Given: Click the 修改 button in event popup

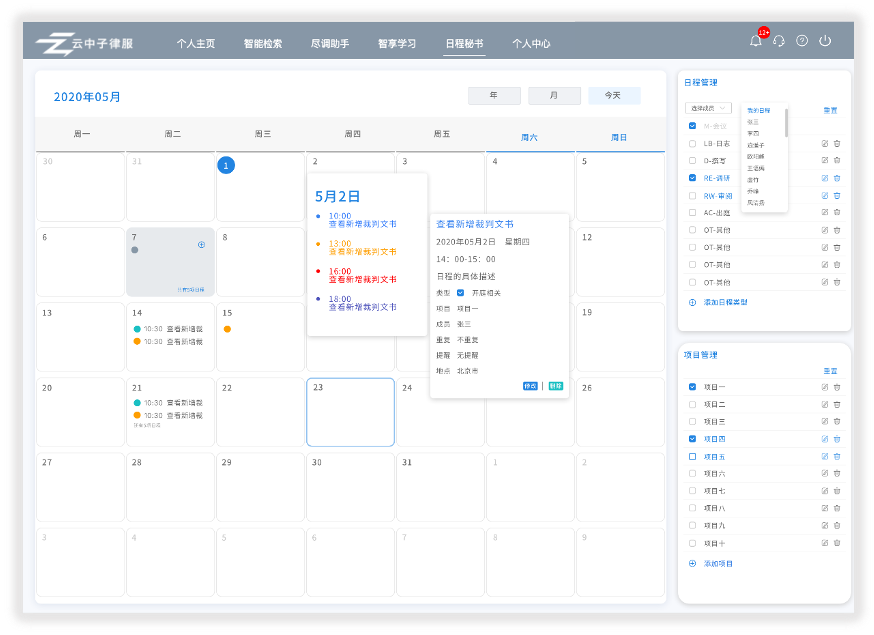Looking at the screenshot, I should (x=530, y=386).
